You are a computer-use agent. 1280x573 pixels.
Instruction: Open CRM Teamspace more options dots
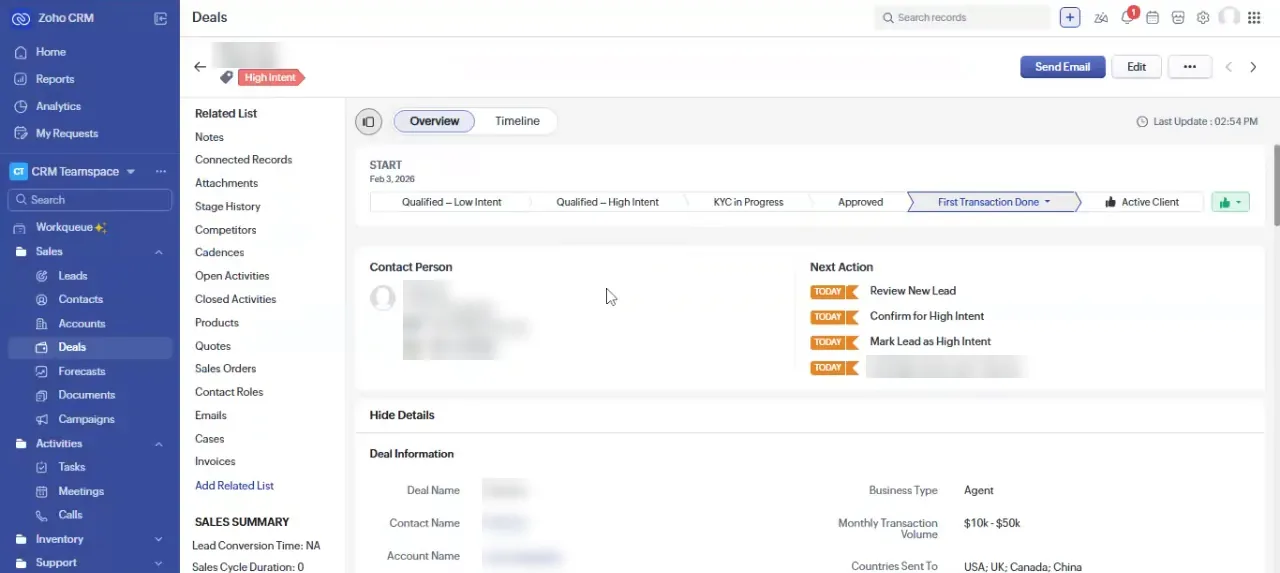[160, 172]
